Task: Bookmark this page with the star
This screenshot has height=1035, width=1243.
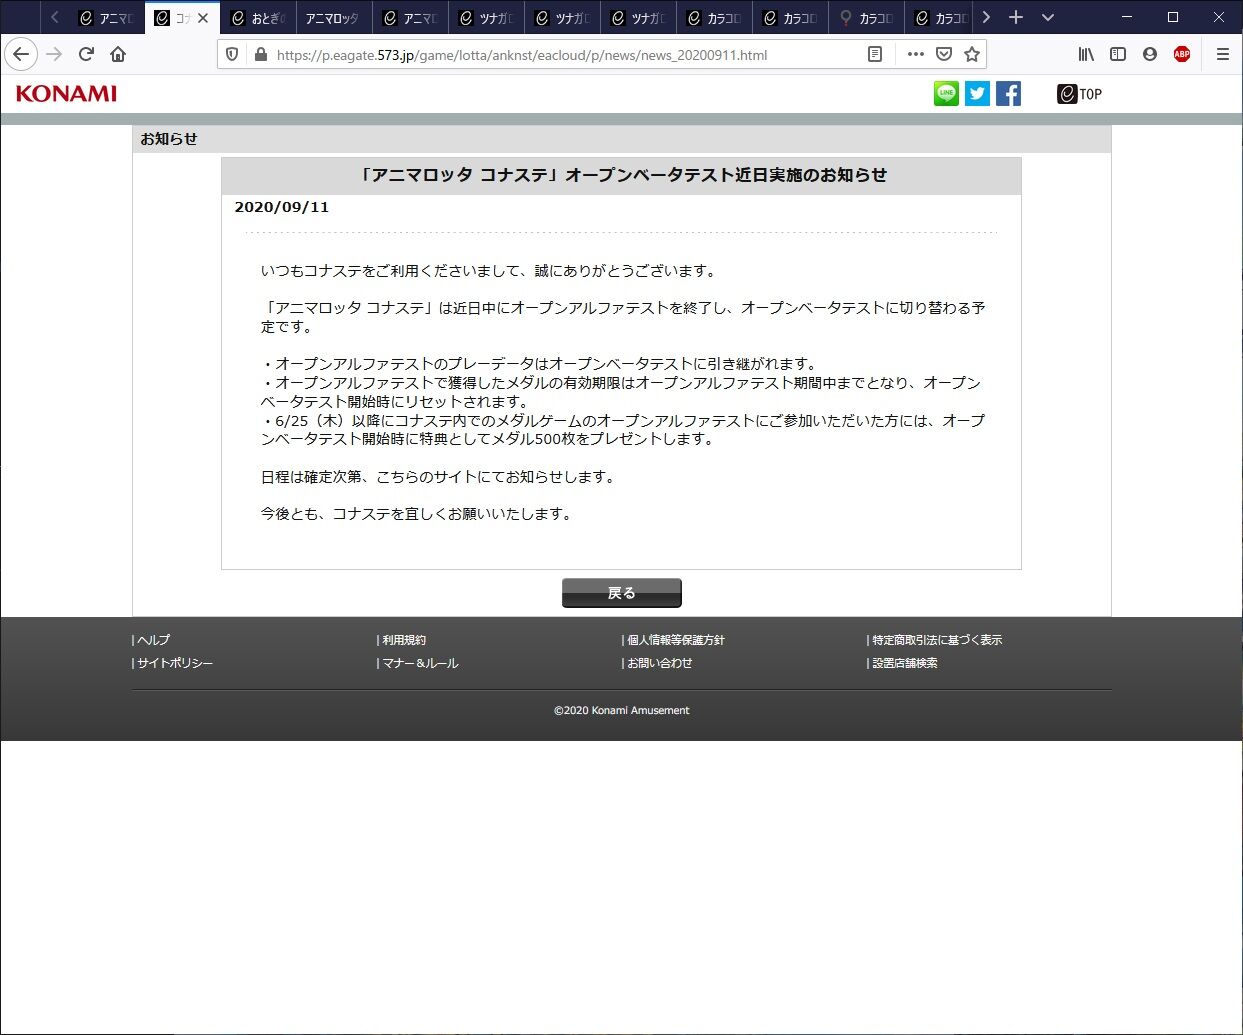Action: [971, 54]
